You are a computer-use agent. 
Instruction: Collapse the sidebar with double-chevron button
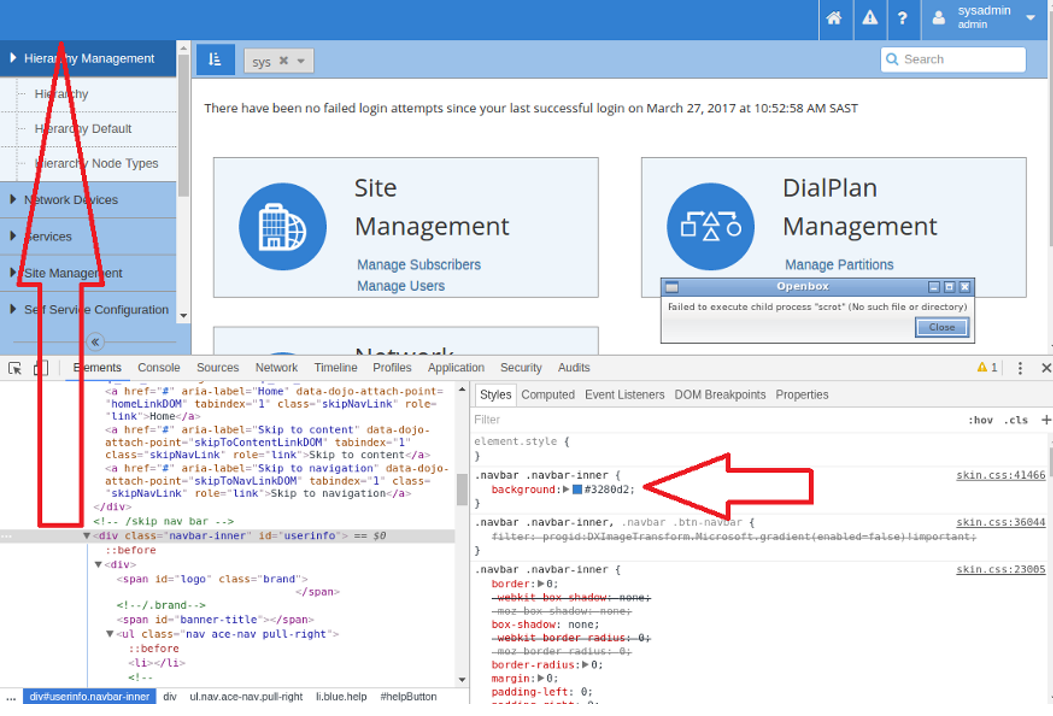tap(96, 342)
